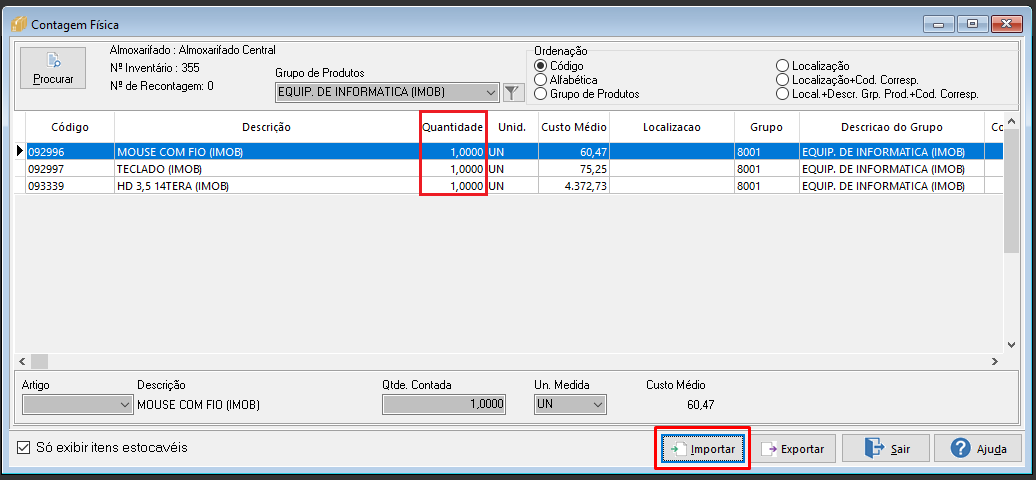Click MOUSE COM FIO (IMOB) description cell
Image resolution: width=1036 pixels, height=480 pixels.
coord(266,152)
